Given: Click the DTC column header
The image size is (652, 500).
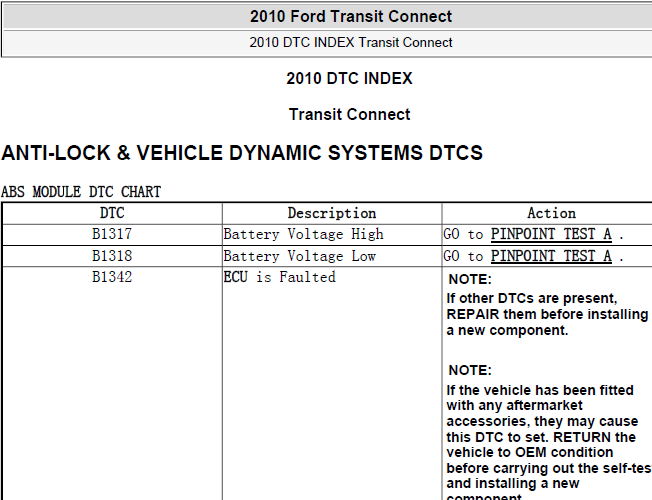Looking at the screenshot, I should coord(112,213).
